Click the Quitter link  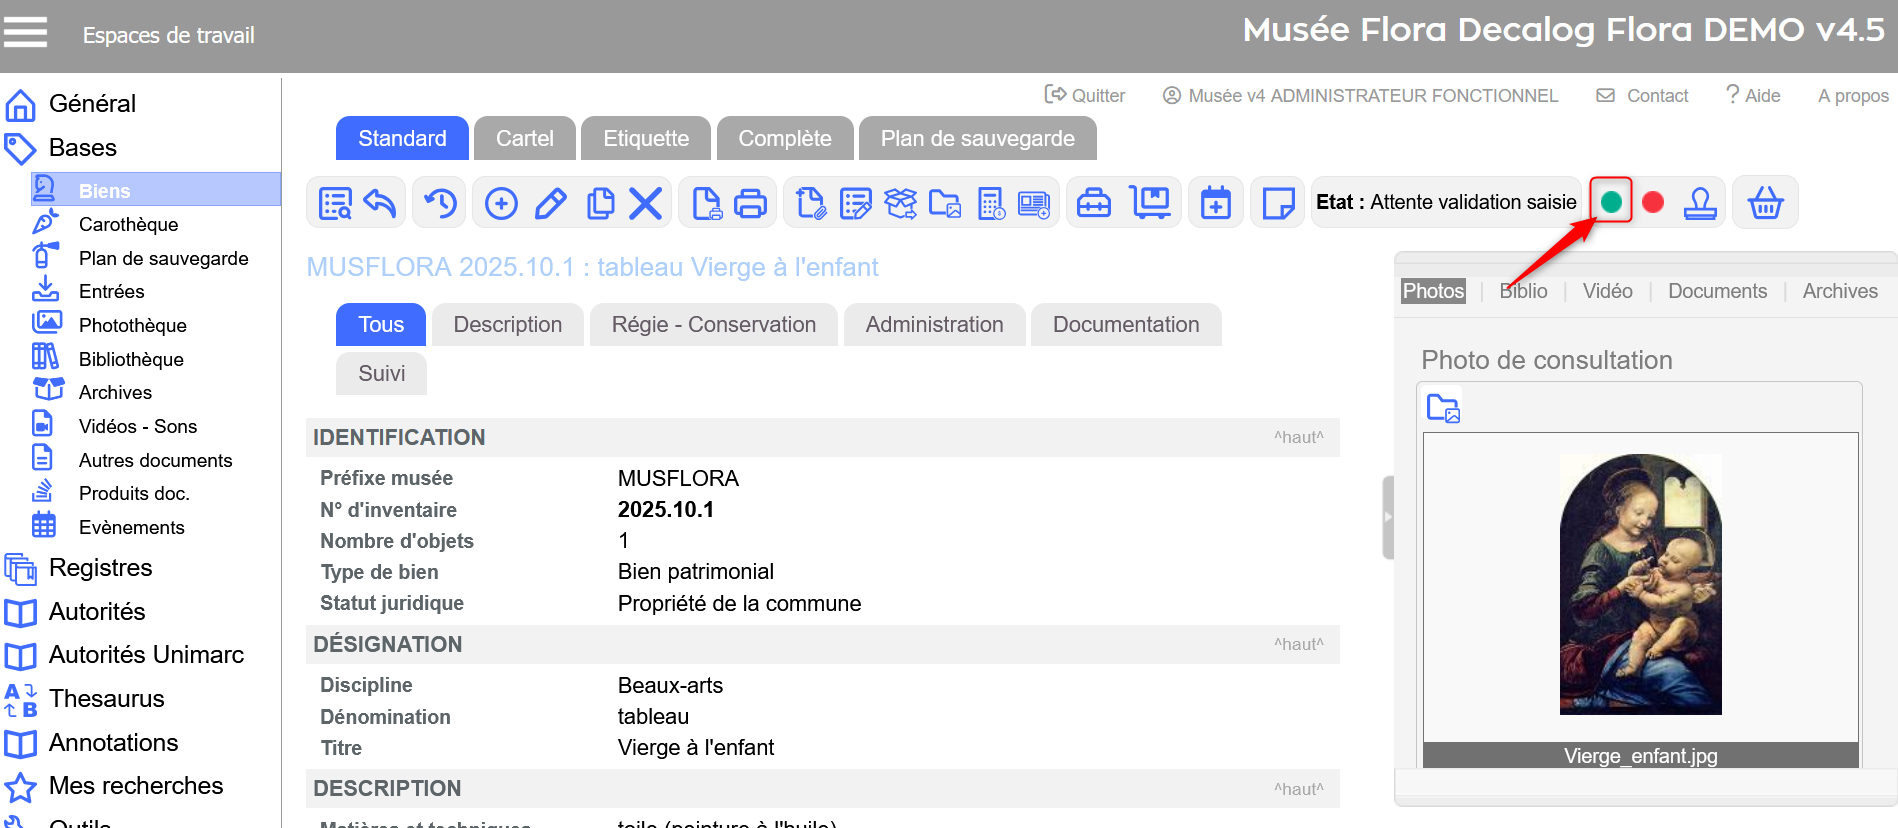[1085, 95]
